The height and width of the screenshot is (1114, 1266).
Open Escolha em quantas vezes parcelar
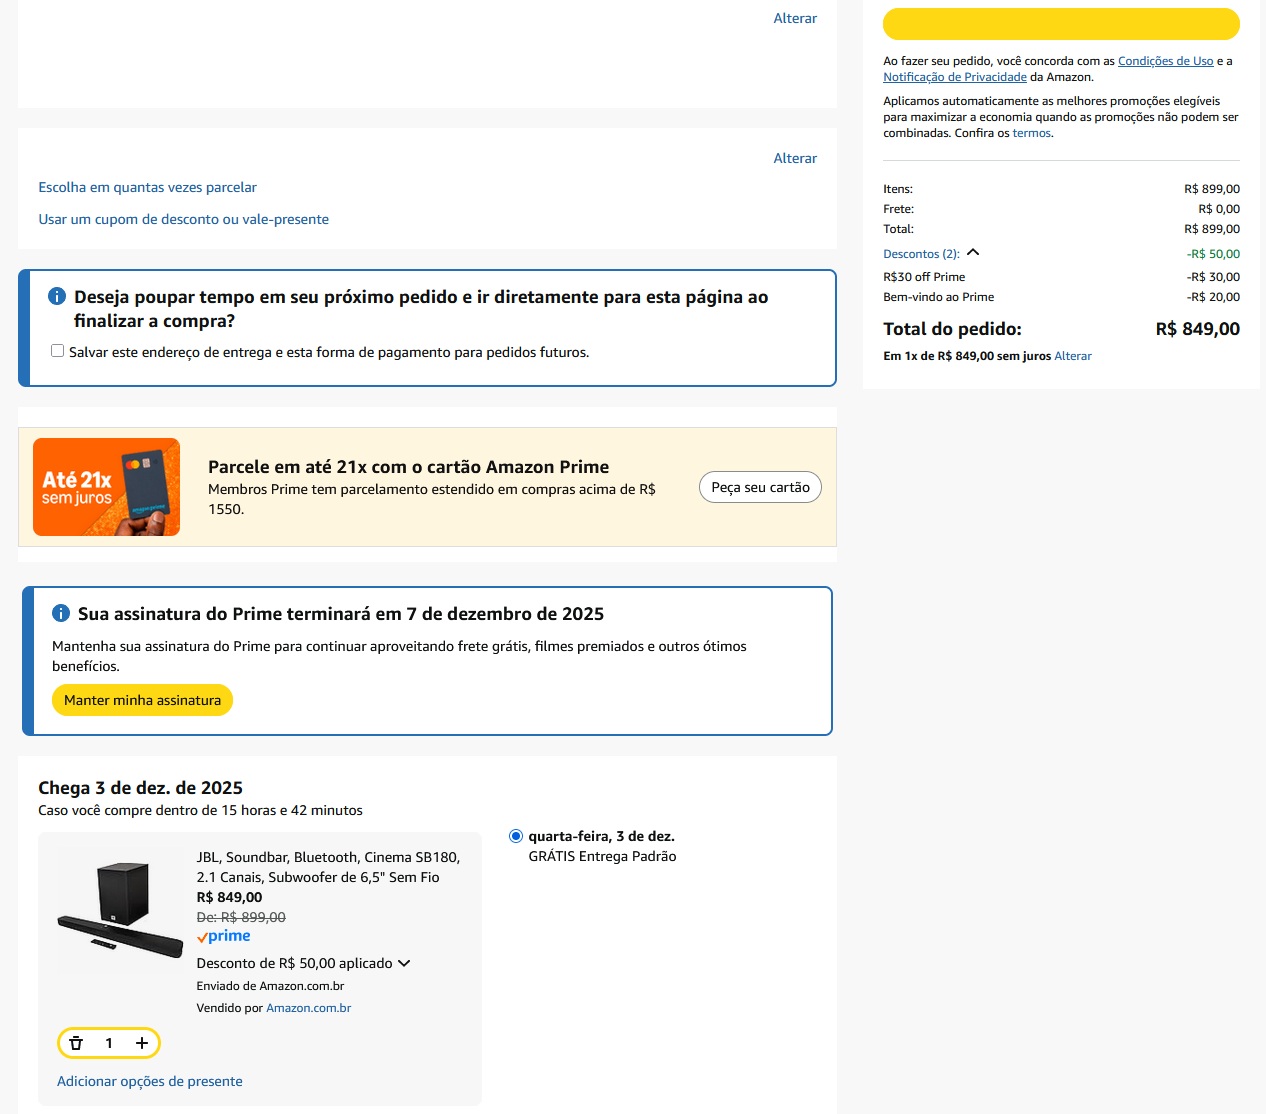[x=147, y=187]
